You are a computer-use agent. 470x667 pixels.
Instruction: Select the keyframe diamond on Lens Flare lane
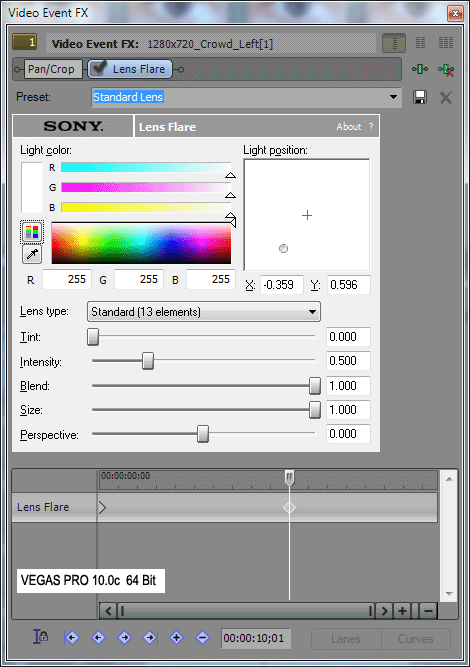pyautogui.click(x=289, y=507)
